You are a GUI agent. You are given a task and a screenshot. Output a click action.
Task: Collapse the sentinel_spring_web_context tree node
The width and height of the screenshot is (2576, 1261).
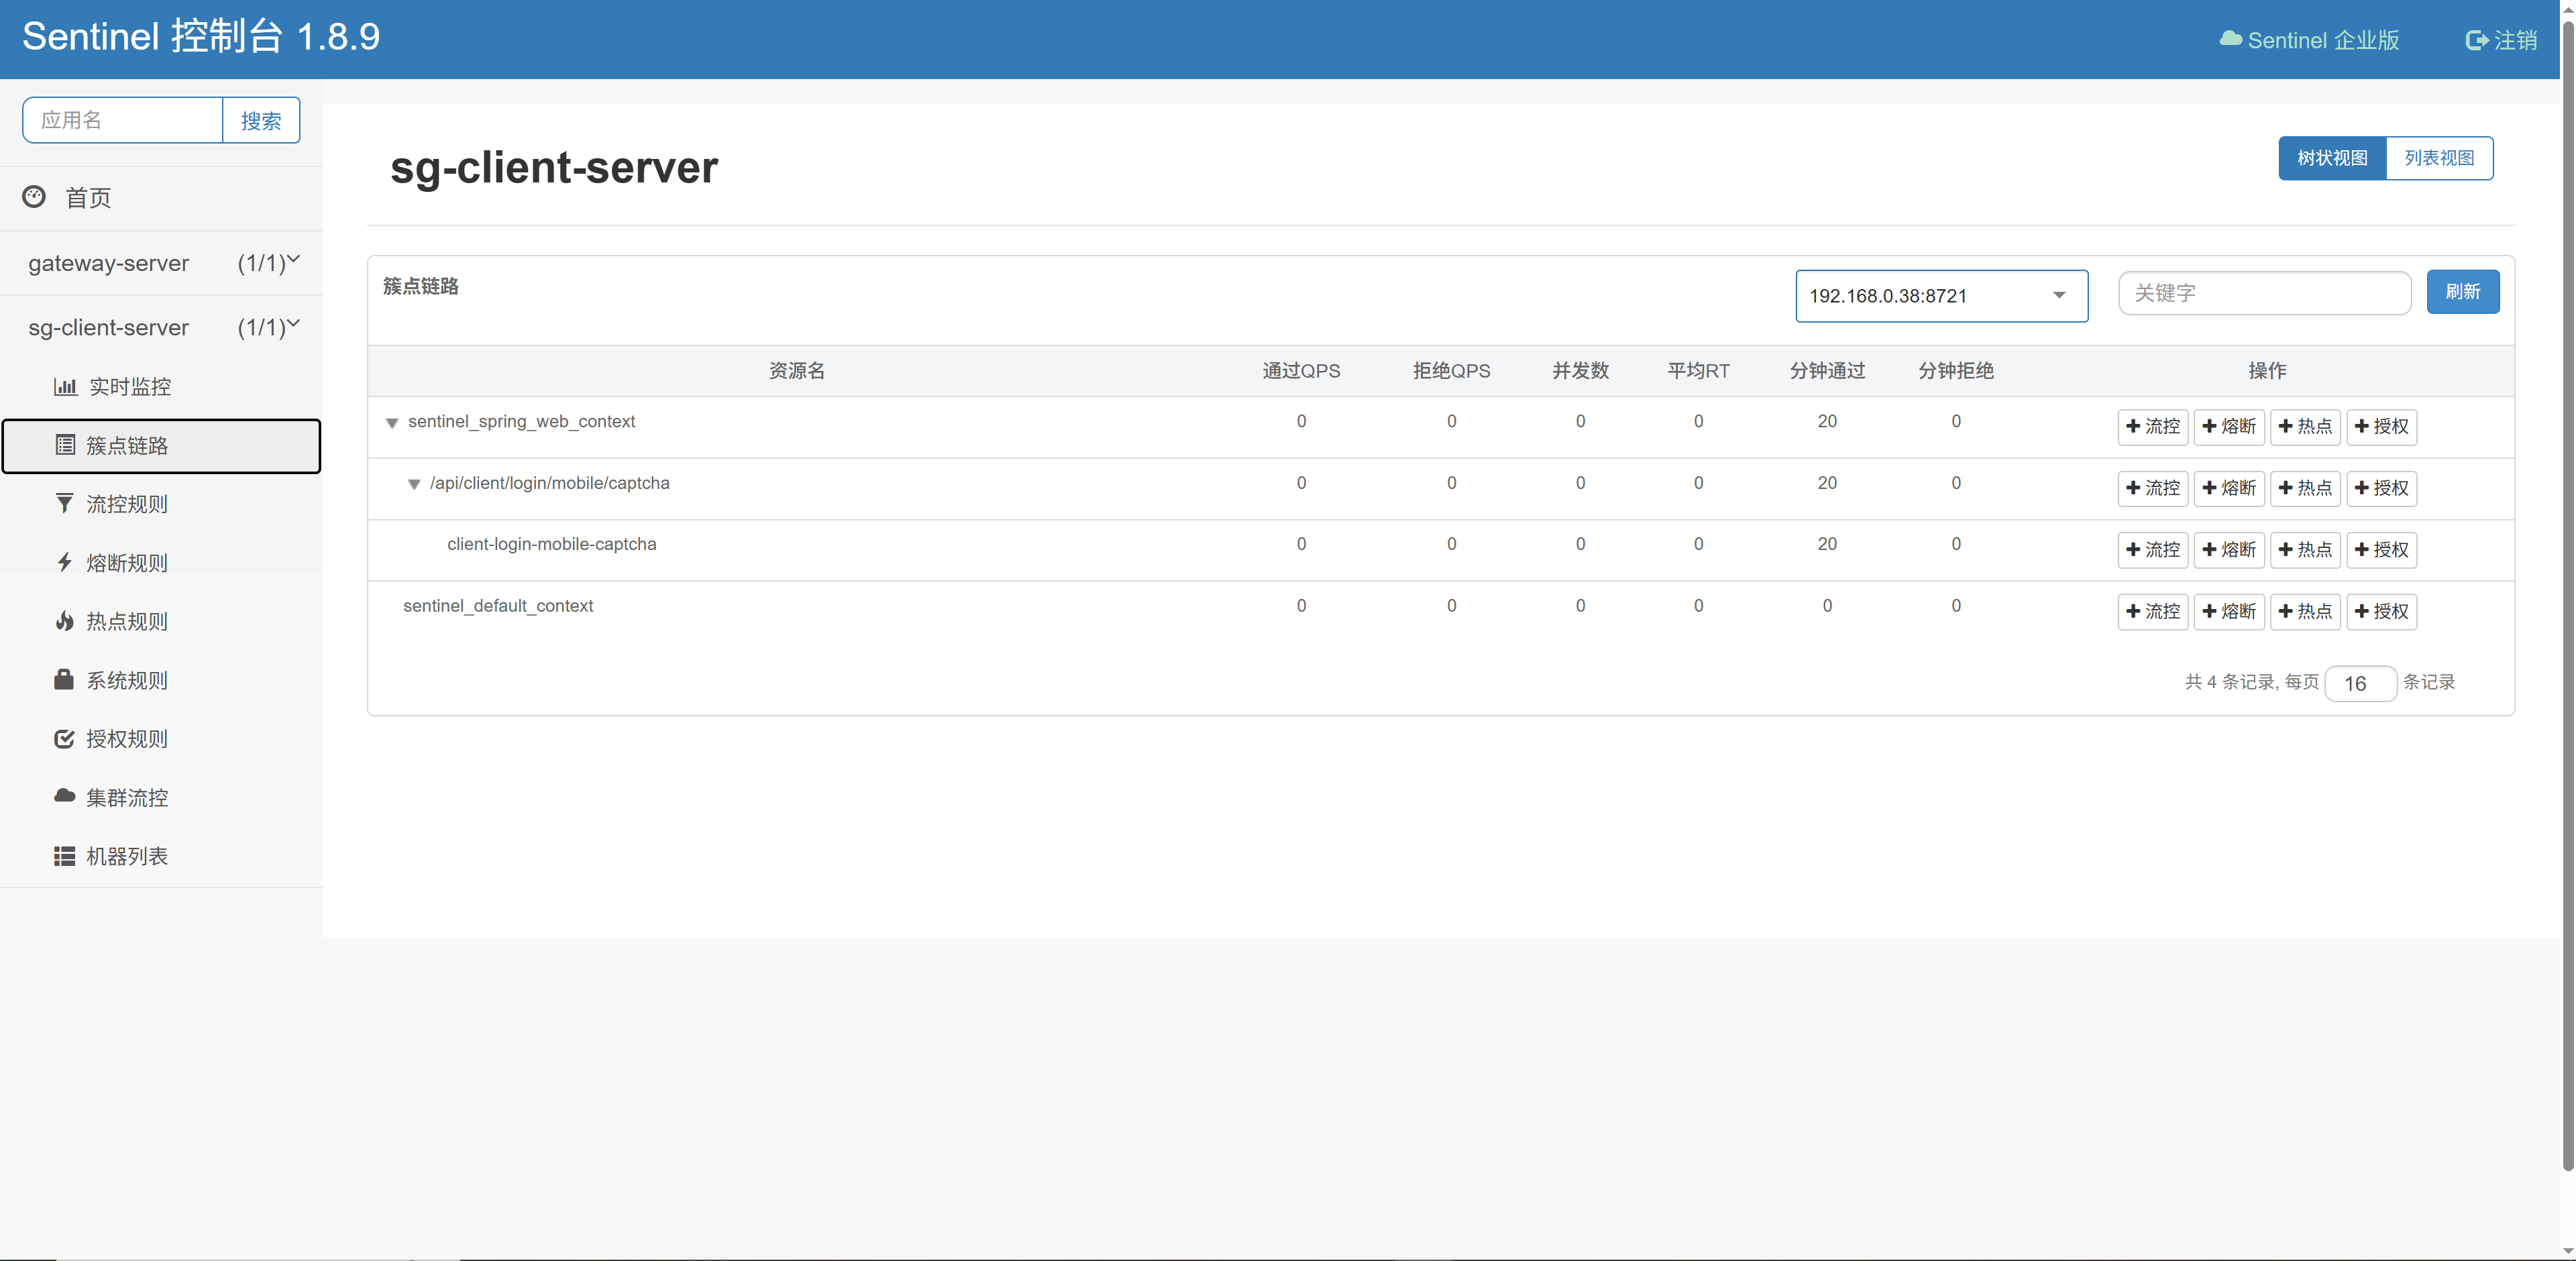point(392,423)
